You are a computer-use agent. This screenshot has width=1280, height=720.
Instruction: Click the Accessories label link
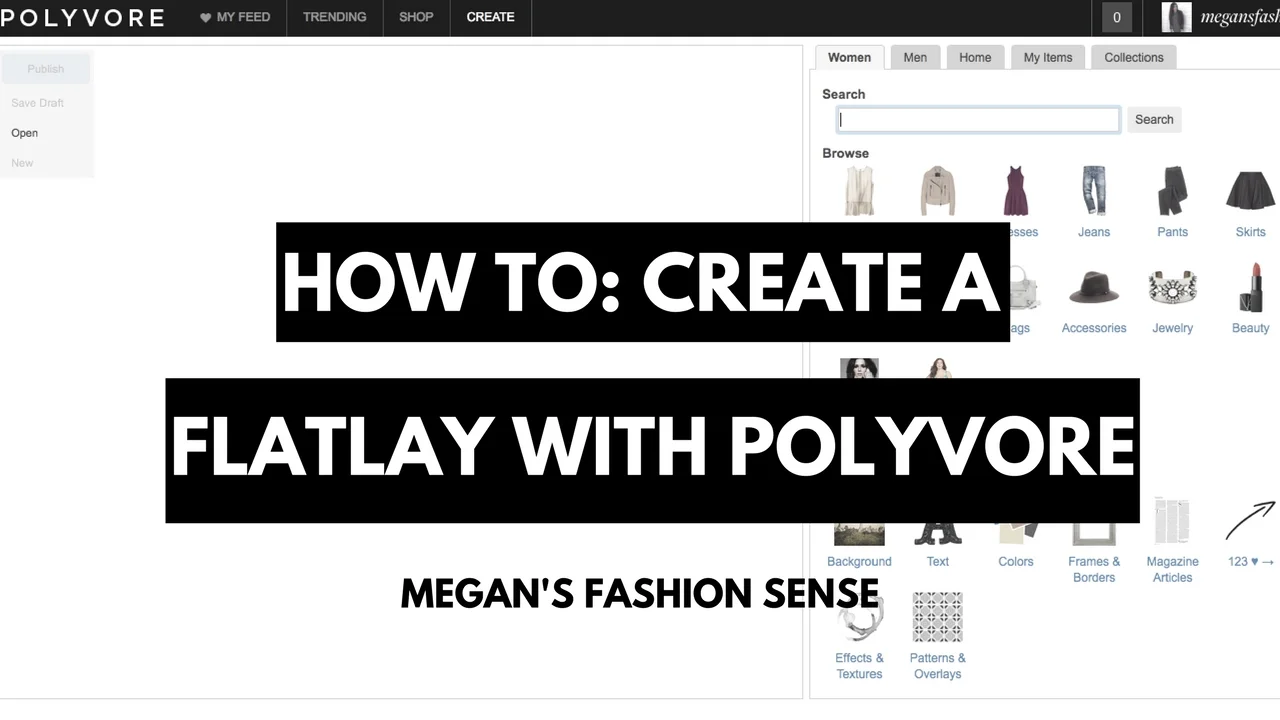tap(1094, 328)
